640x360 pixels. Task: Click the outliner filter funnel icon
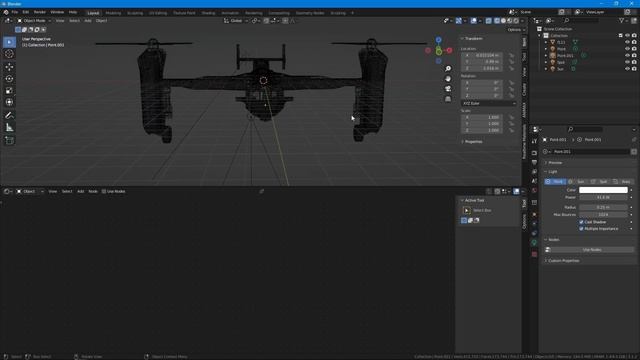coord(622,20)
